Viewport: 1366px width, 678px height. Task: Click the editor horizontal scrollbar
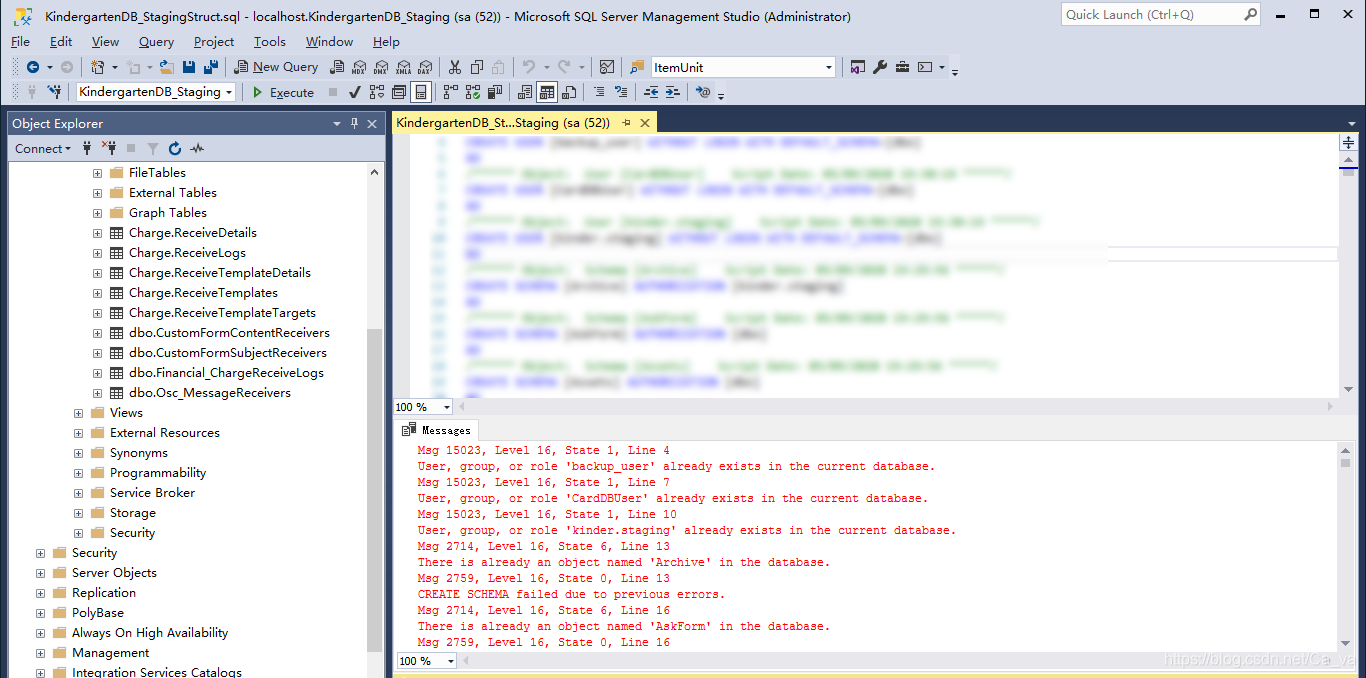tap(897, 407)
